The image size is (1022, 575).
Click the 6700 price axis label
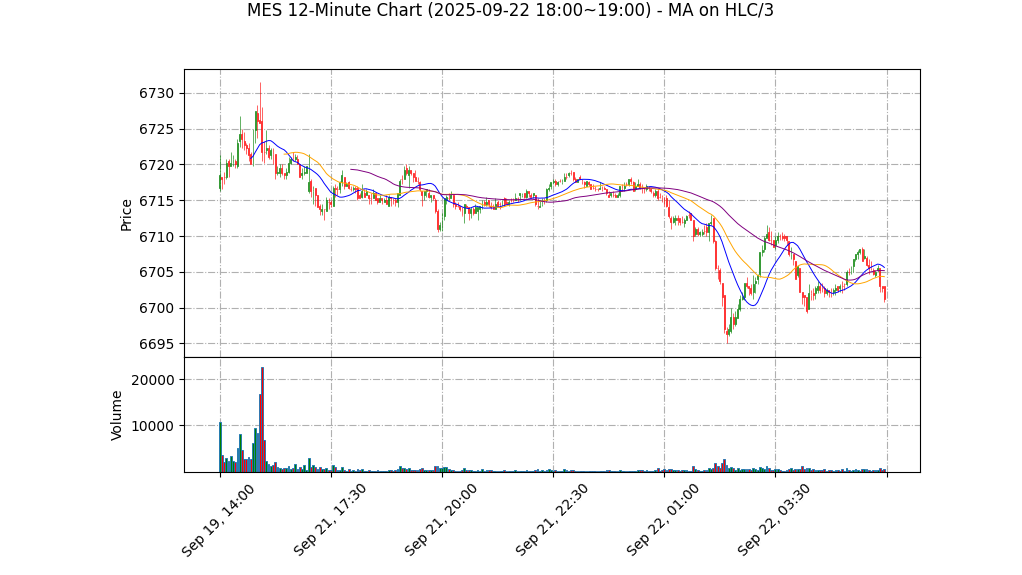[156, 308]
